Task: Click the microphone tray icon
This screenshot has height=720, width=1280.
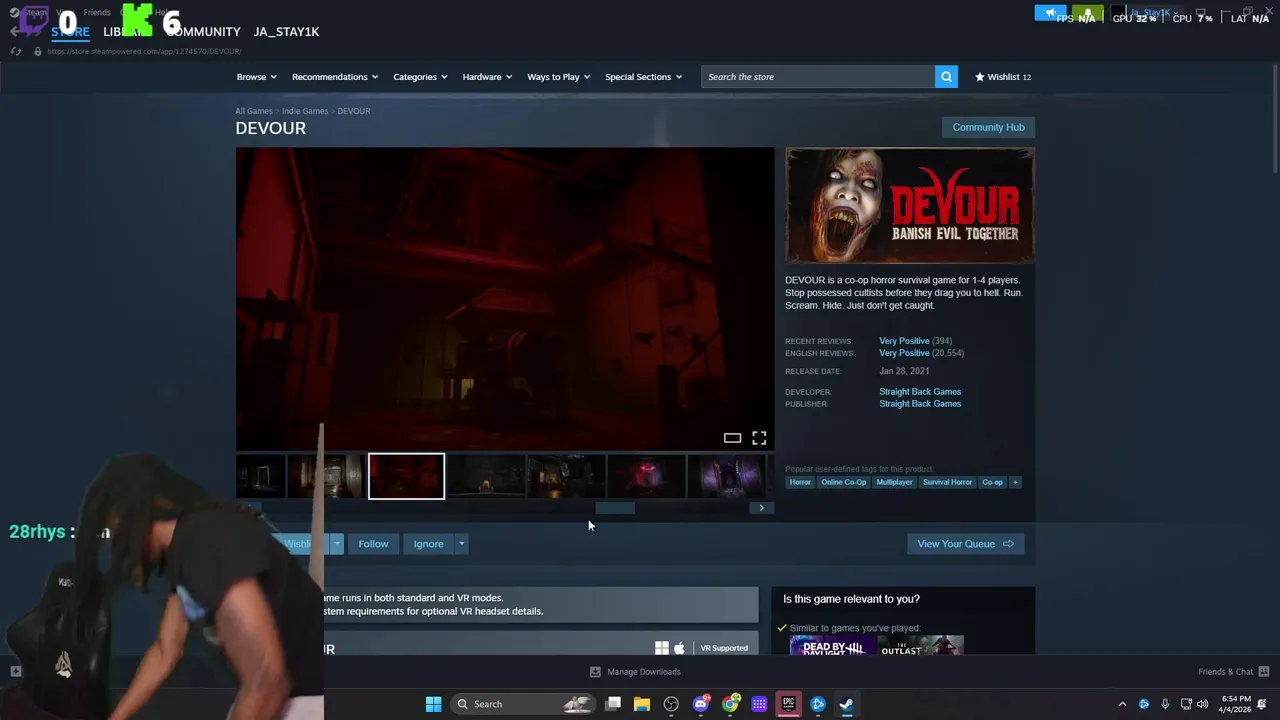Action: [x=1165, y=704]
